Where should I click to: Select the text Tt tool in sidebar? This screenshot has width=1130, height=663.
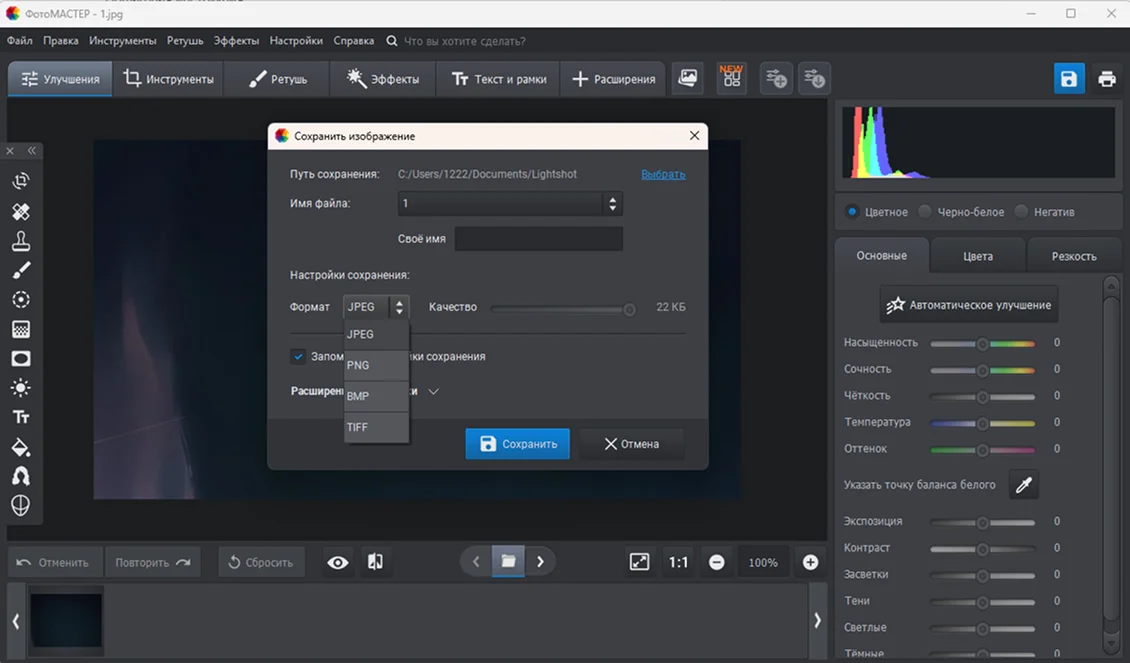(21, 417)
